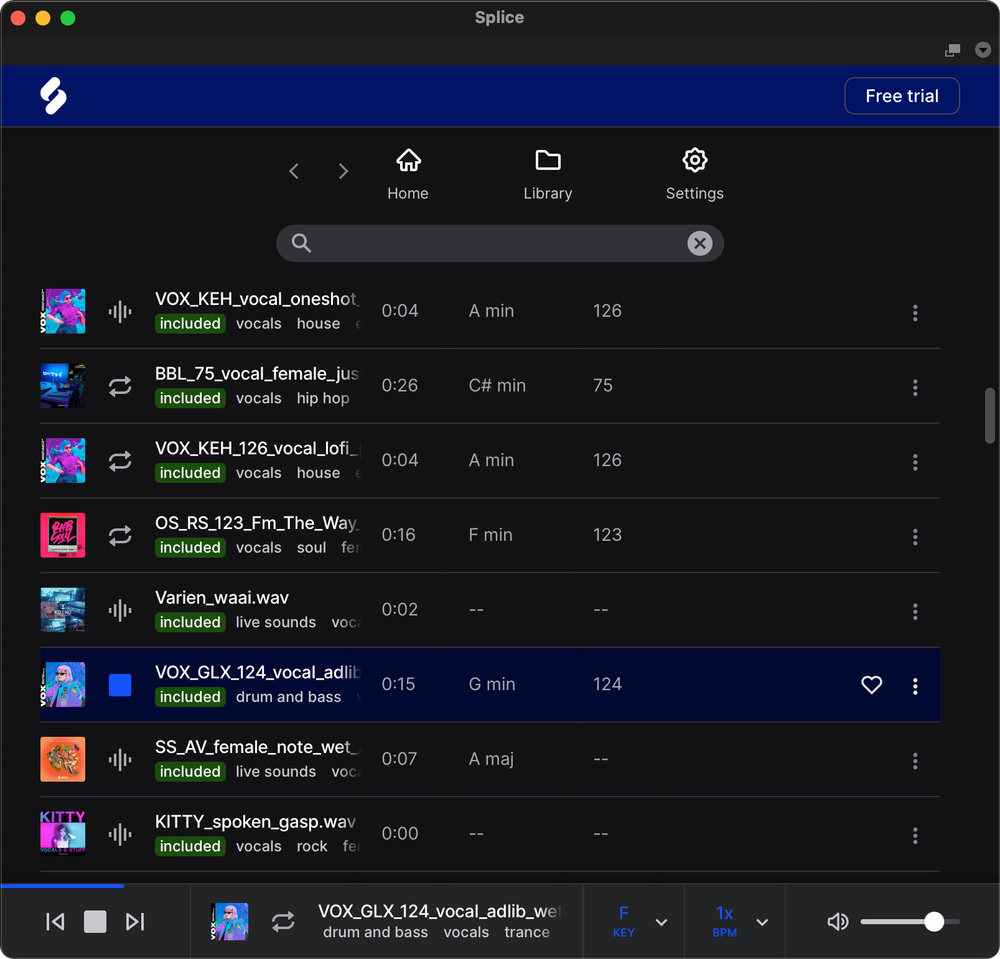Click the Free trial button

(902, 96)
